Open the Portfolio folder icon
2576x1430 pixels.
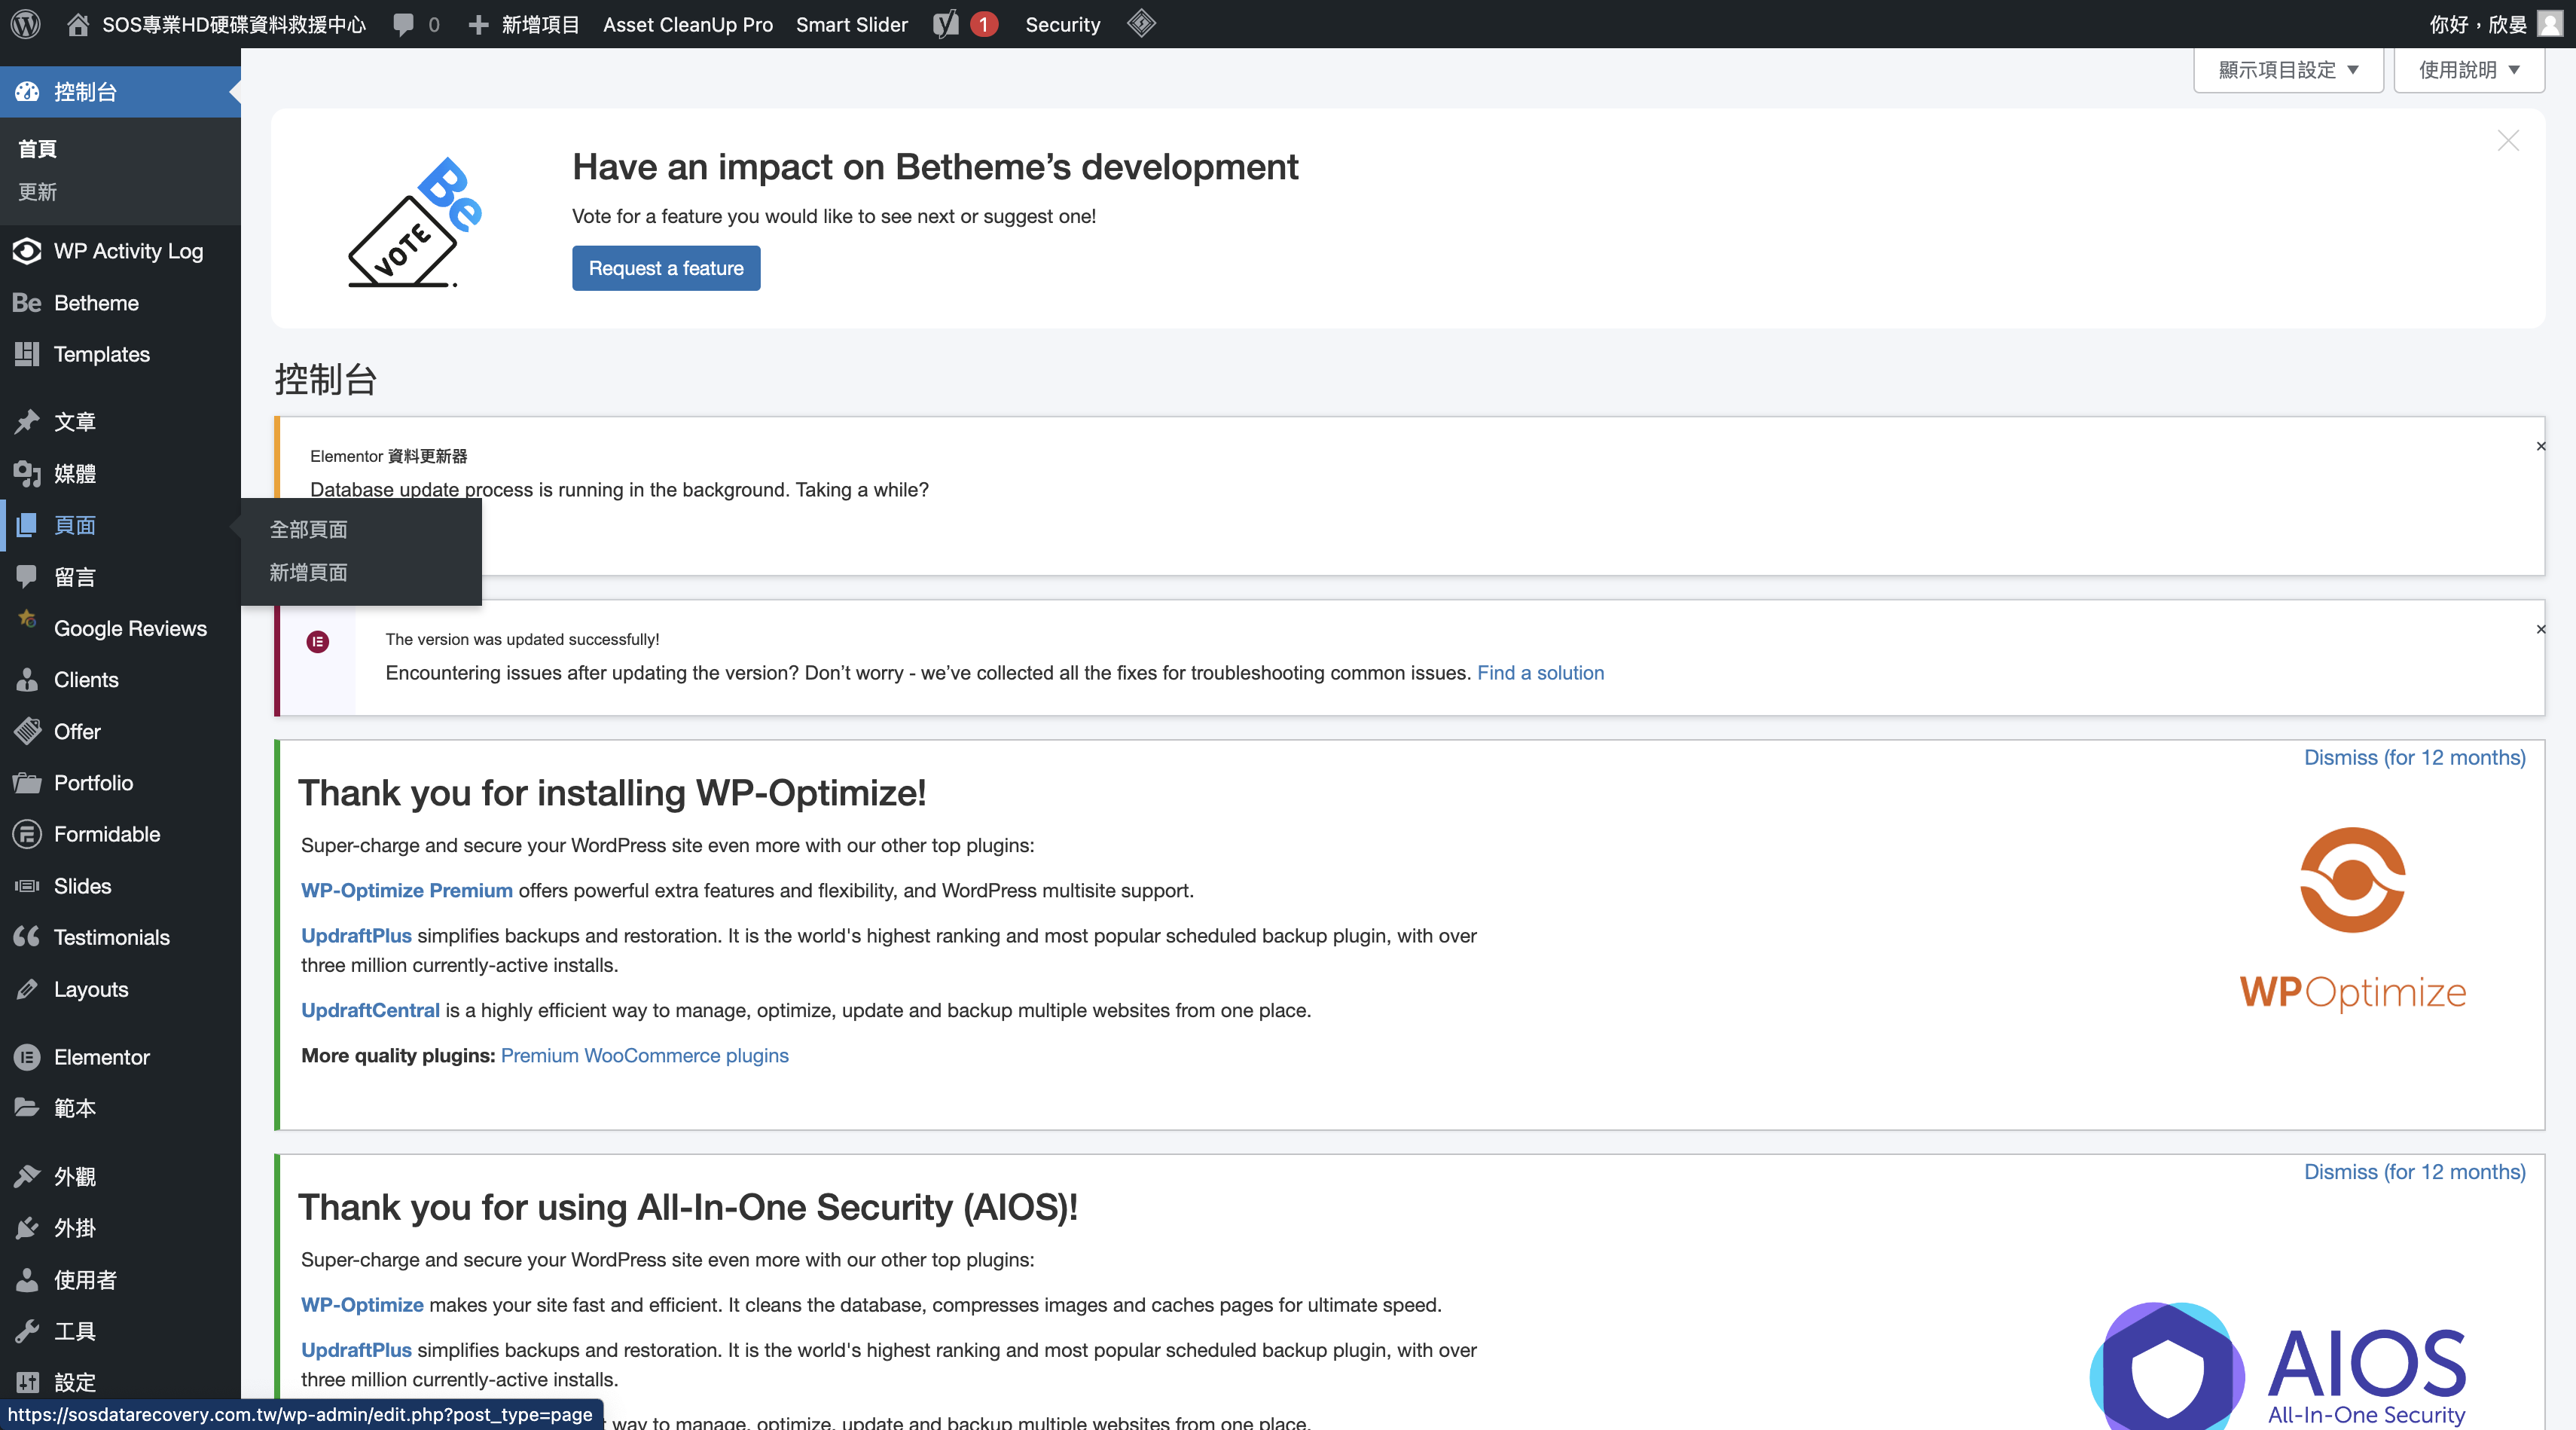(27, 783)
